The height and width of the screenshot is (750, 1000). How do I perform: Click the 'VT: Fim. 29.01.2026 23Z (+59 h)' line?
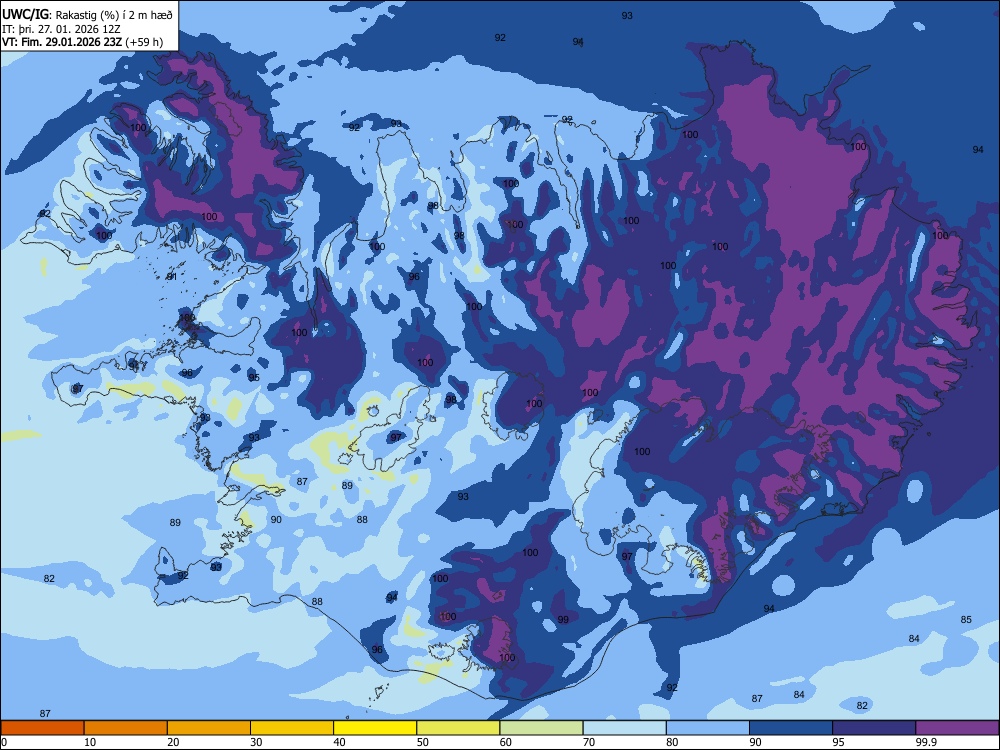[x=82, y=42]
